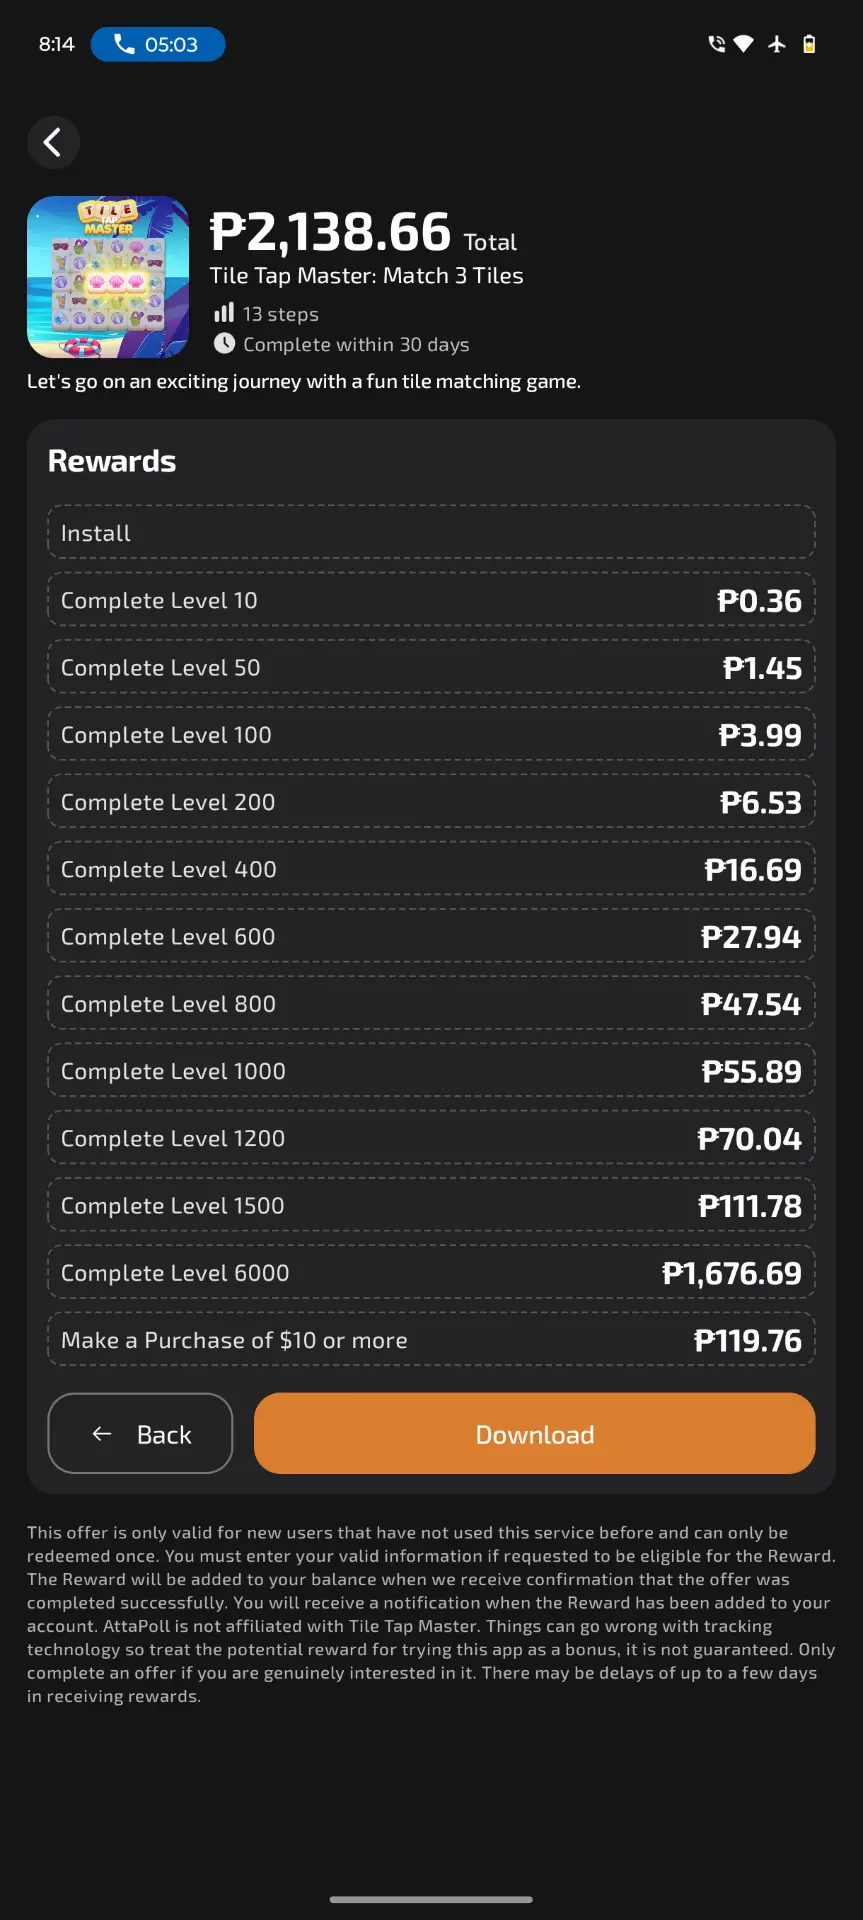
Task: Tap the airplane mode status icon
Action: tap(777, 44)
